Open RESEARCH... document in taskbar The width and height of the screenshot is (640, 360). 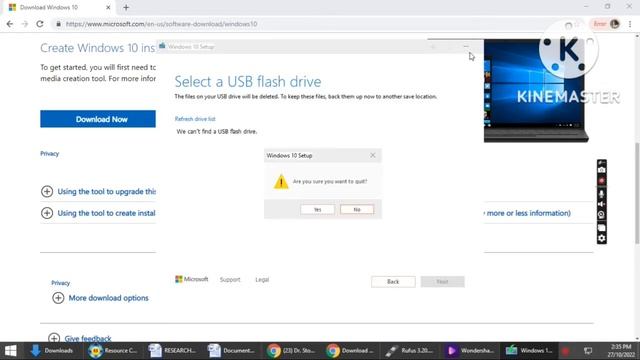[172, 351]
